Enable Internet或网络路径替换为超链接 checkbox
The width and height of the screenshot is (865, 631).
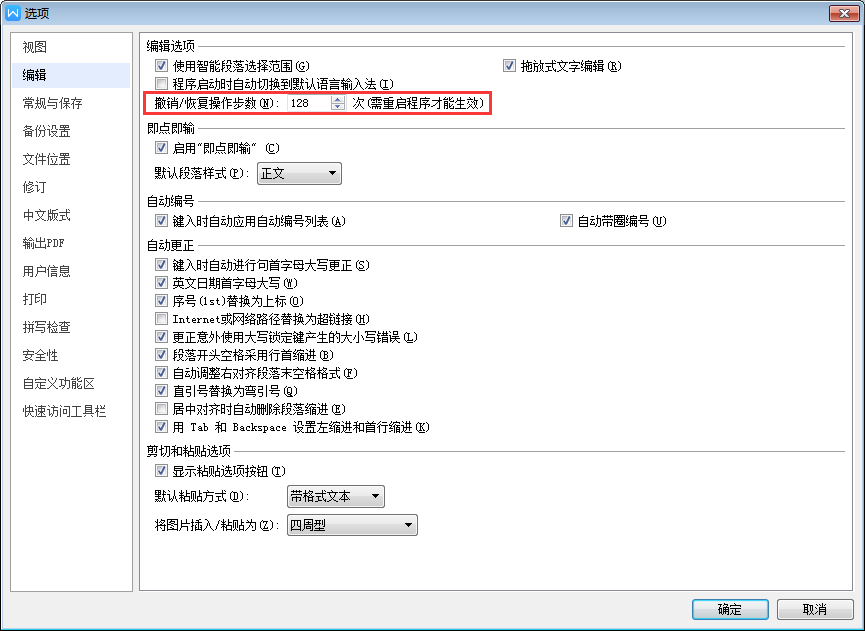pyautogui.click(x=161, y=319)
